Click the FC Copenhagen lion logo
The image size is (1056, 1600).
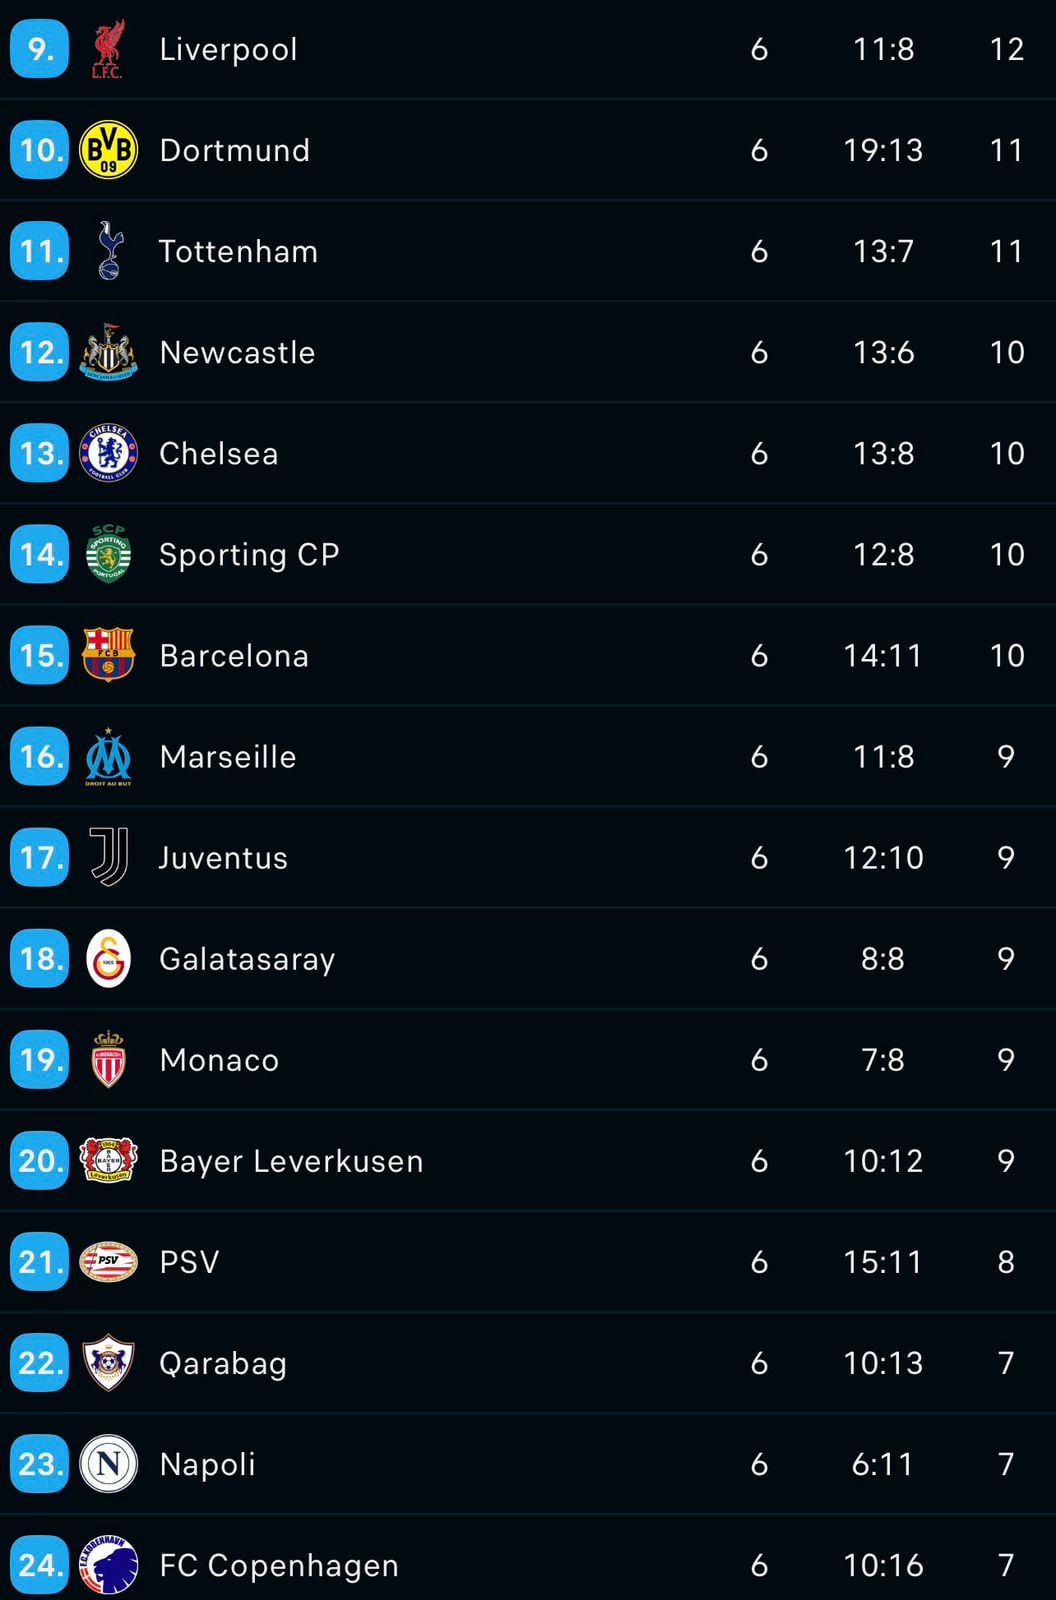pos(108,1565)
